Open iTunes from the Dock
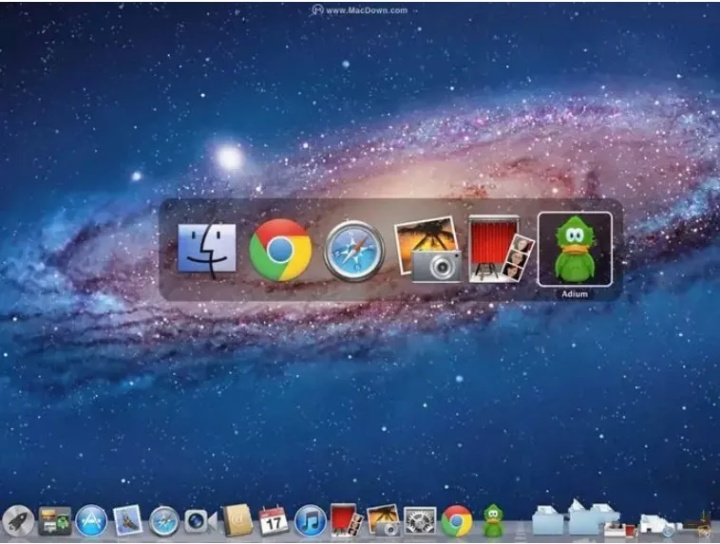 (310, 521)
